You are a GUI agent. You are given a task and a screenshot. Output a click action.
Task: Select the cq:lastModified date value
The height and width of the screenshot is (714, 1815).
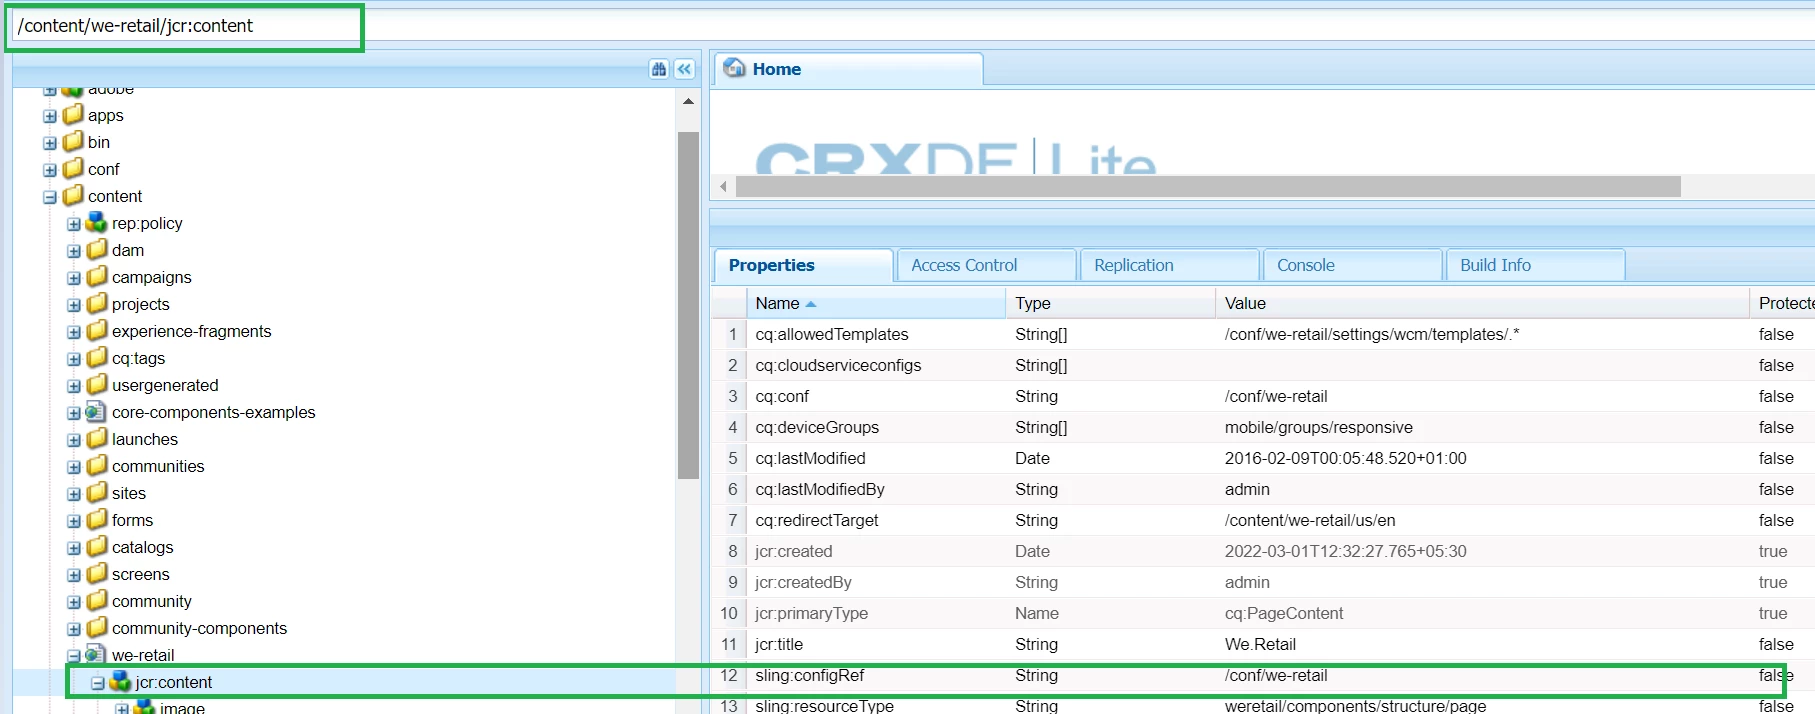1346,458
